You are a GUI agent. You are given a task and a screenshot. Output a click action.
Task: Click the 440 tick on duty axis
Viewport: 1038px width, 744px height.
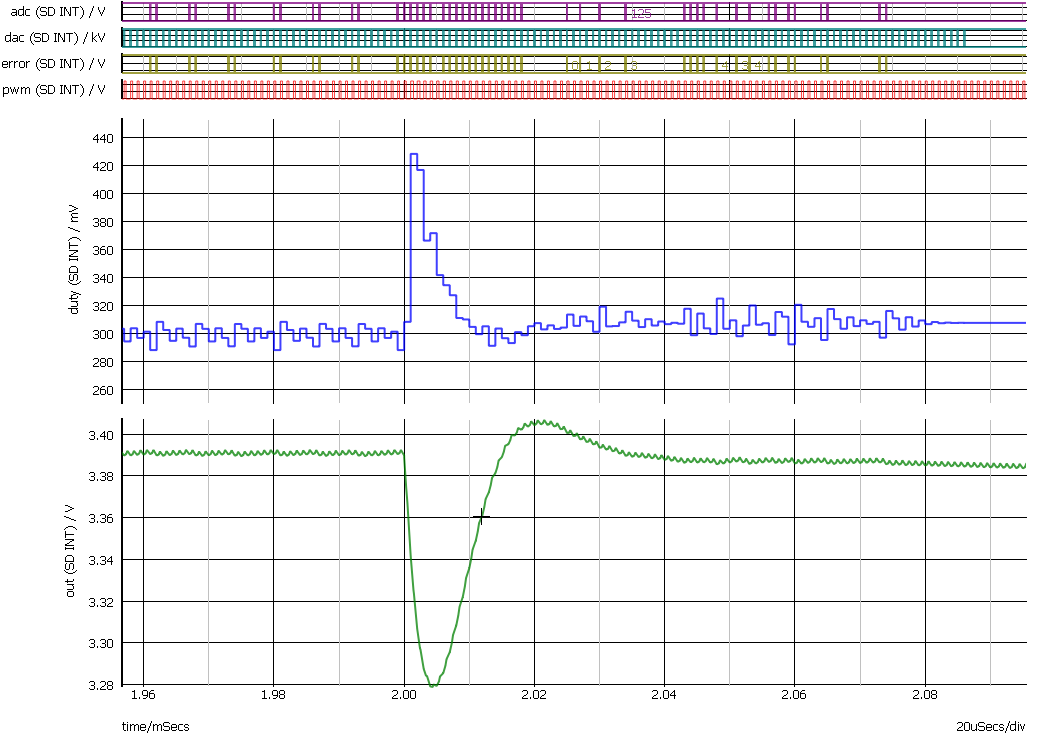pos(103,138)
